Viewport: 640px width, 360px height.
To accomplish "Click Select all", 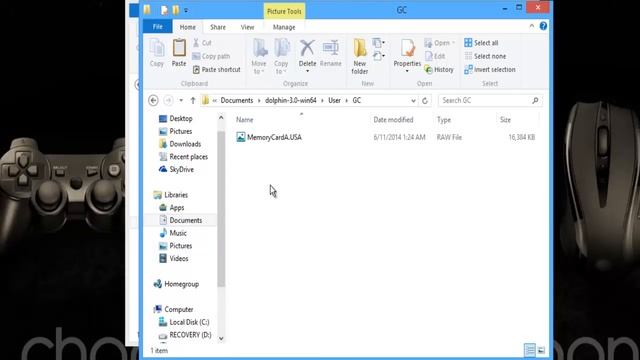I will click(481, 43).
